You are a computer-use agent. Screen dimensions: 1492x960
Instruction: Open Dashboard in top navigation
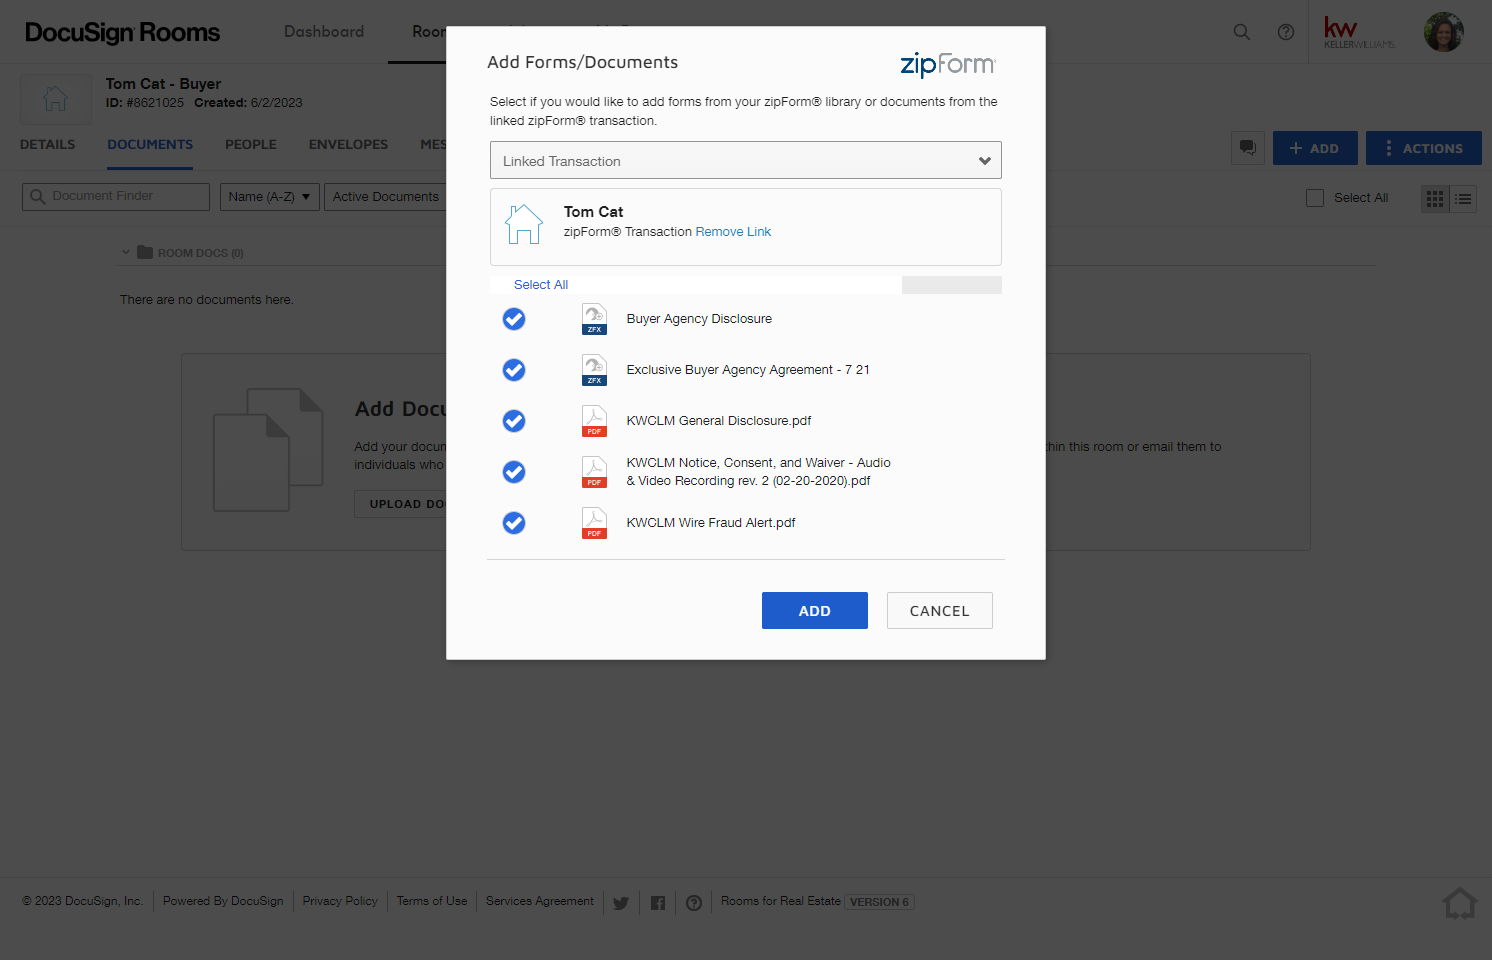(x=324, y=32)
